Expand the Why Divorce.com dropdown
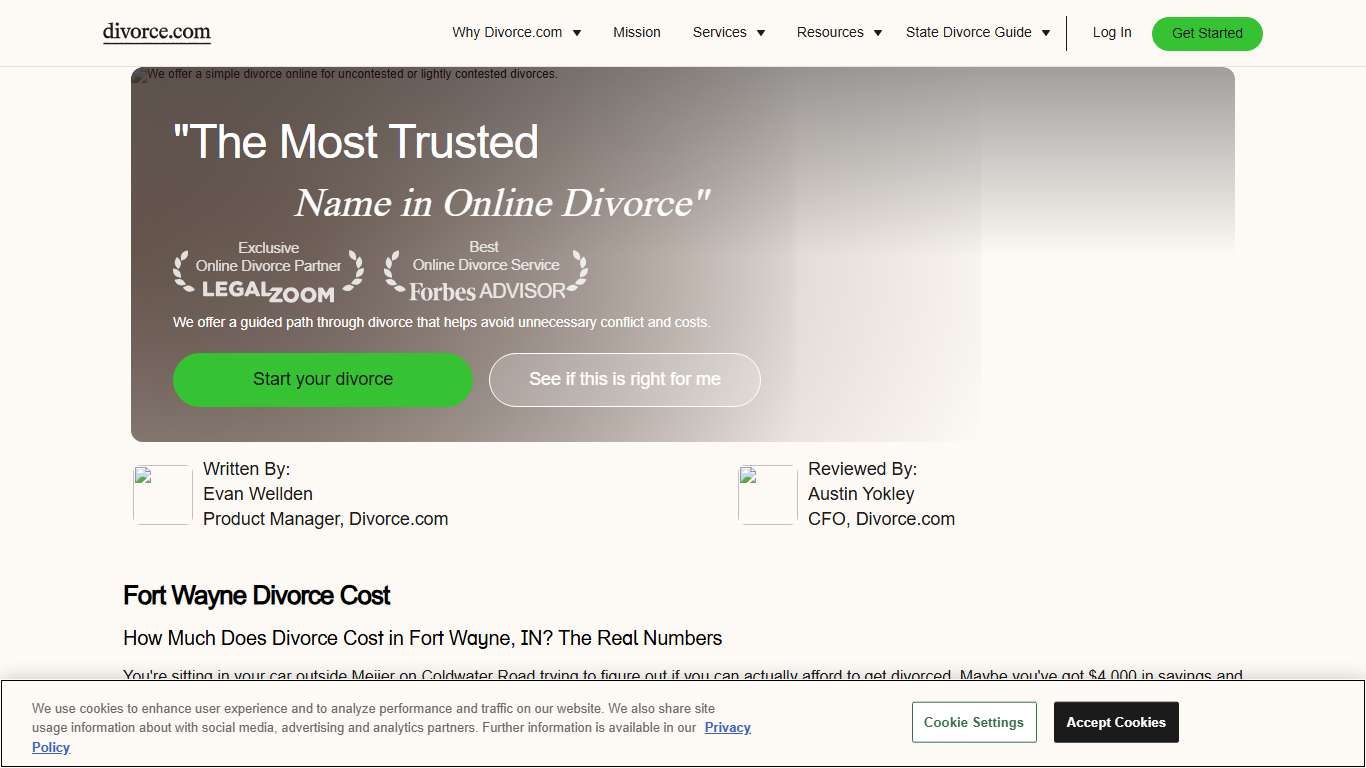This screenshot has height=768, width=1366. pos(516,32)
